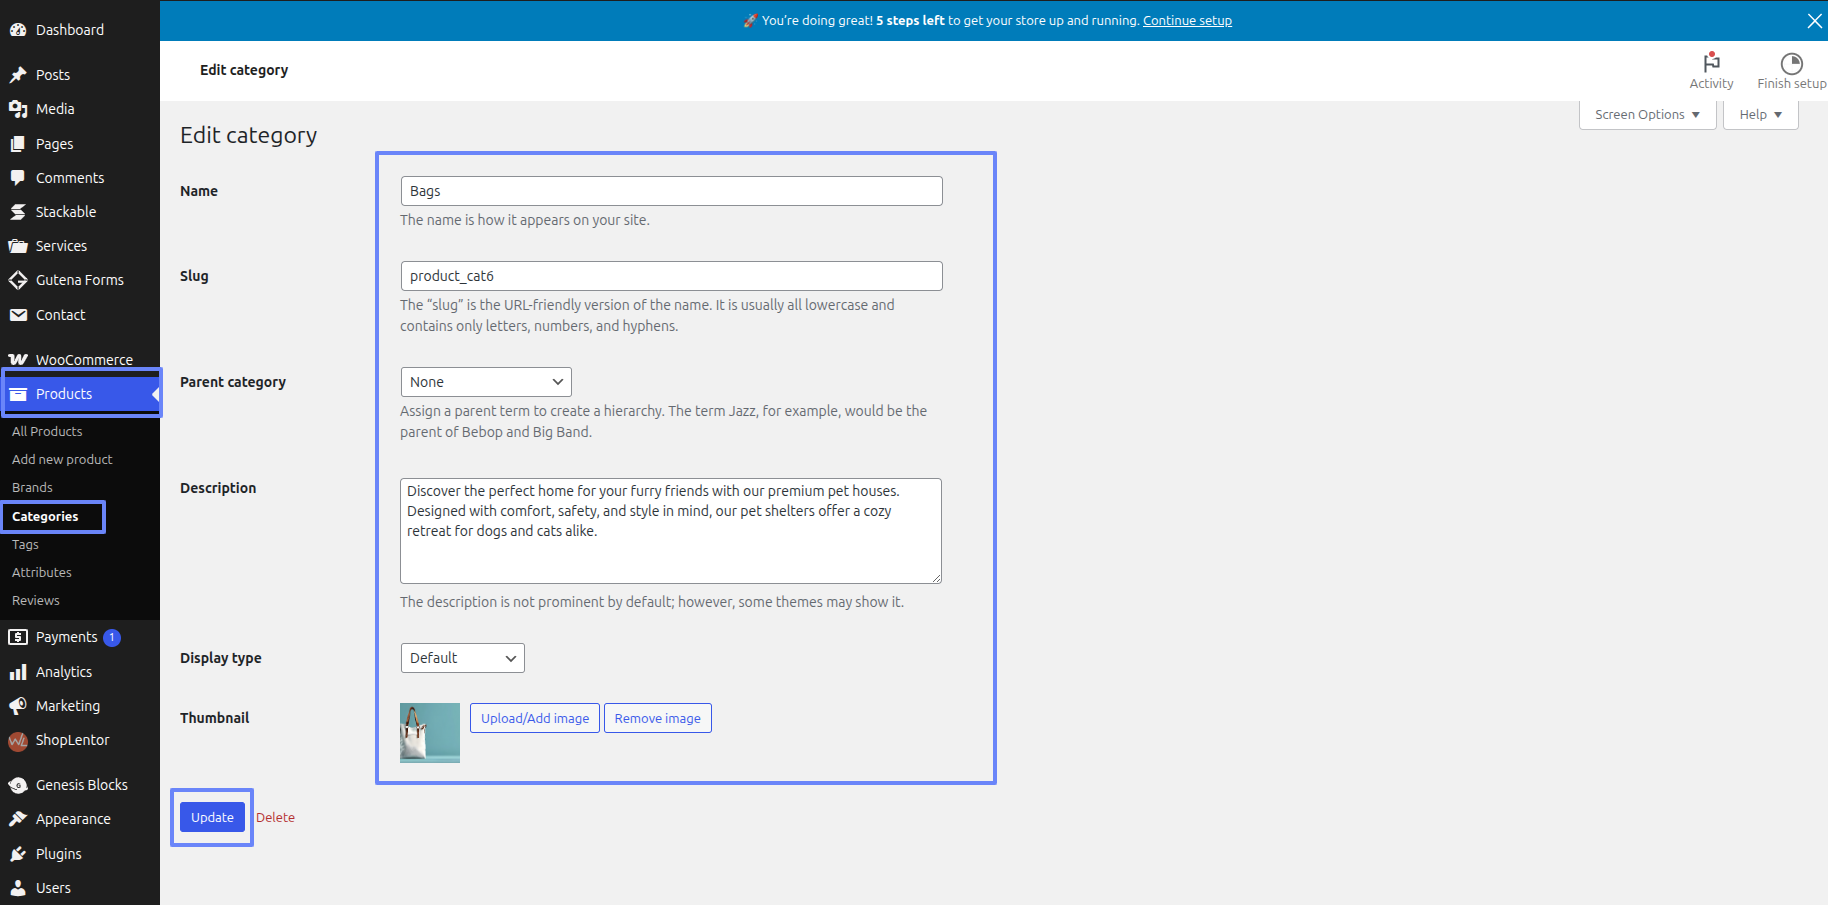
Task: Click the Stackable icon in sidebar
Action: (18, 212)
